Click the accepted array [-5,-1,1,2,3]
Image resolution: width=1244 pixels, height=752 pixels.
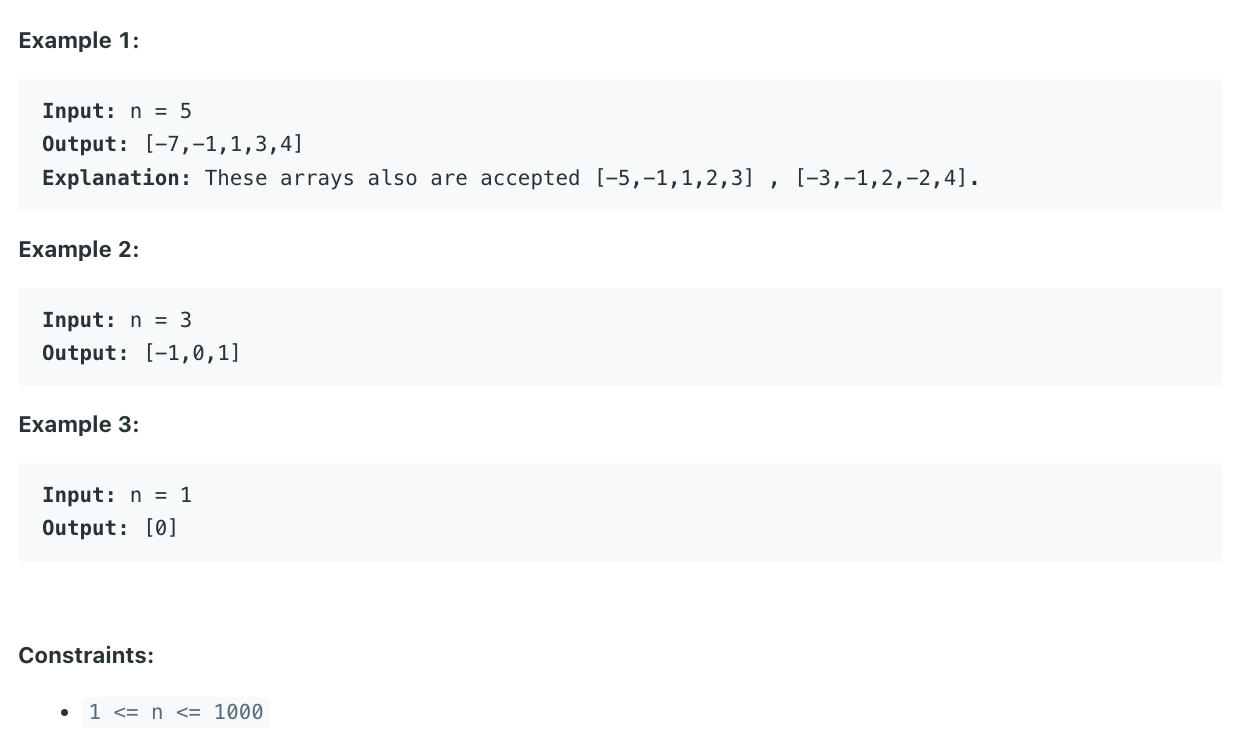674,178
